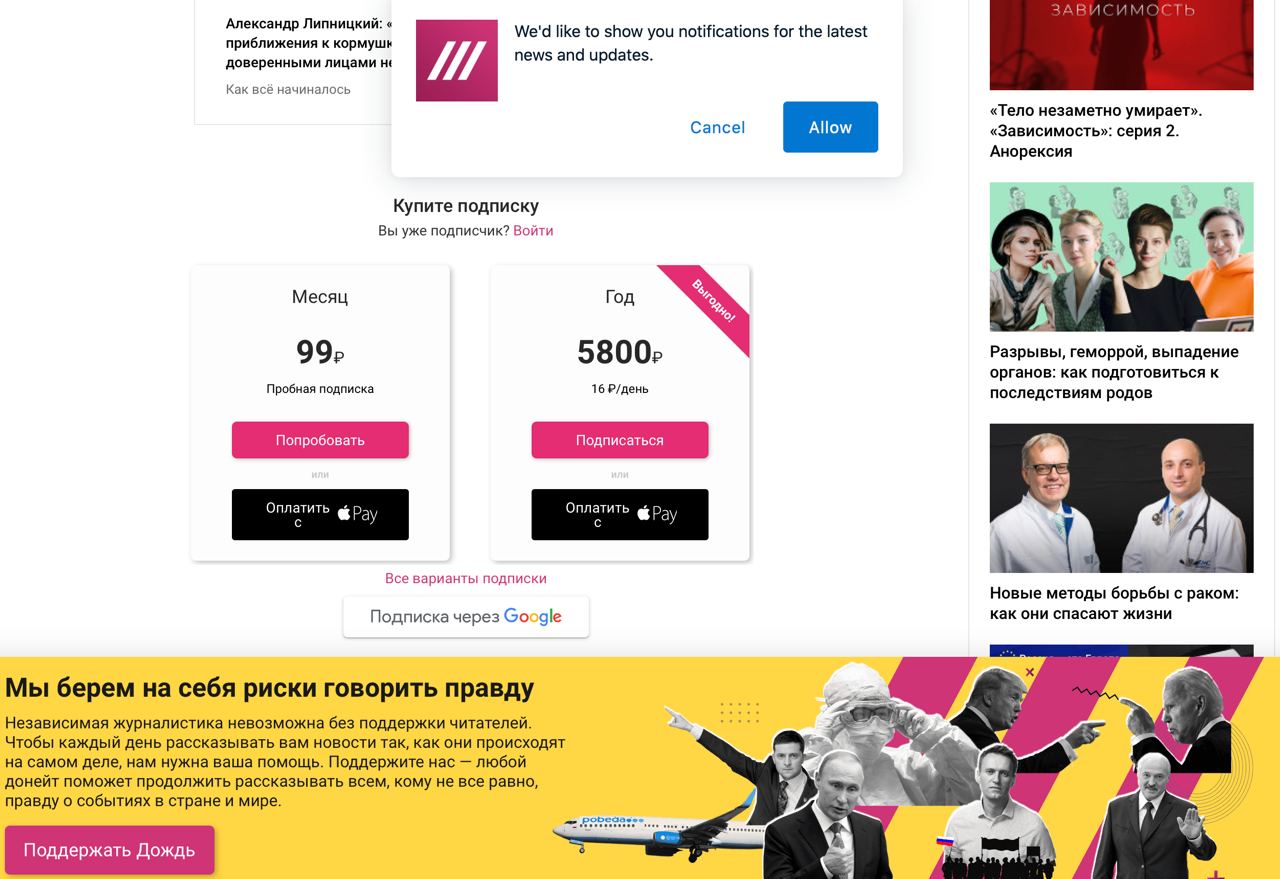The height and width of the screenshot is (879, 1280).
Task: Pay yearly plan with Apple Pay
Action: tap(620, 514)
